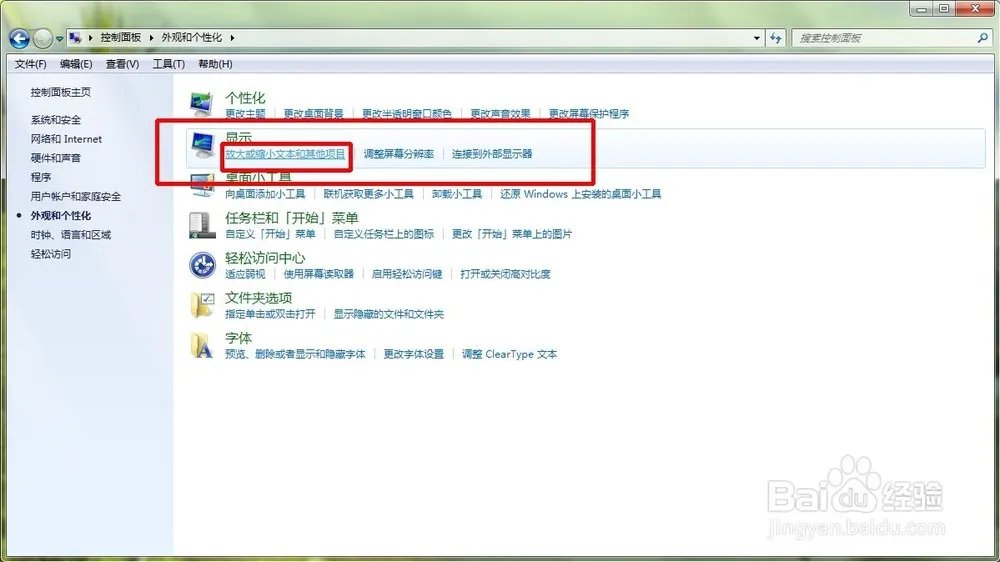Viewport: 1000px width, 562px height.
Task: Select 外观和个性化 in the sidebar
Action: click(61, 216)
